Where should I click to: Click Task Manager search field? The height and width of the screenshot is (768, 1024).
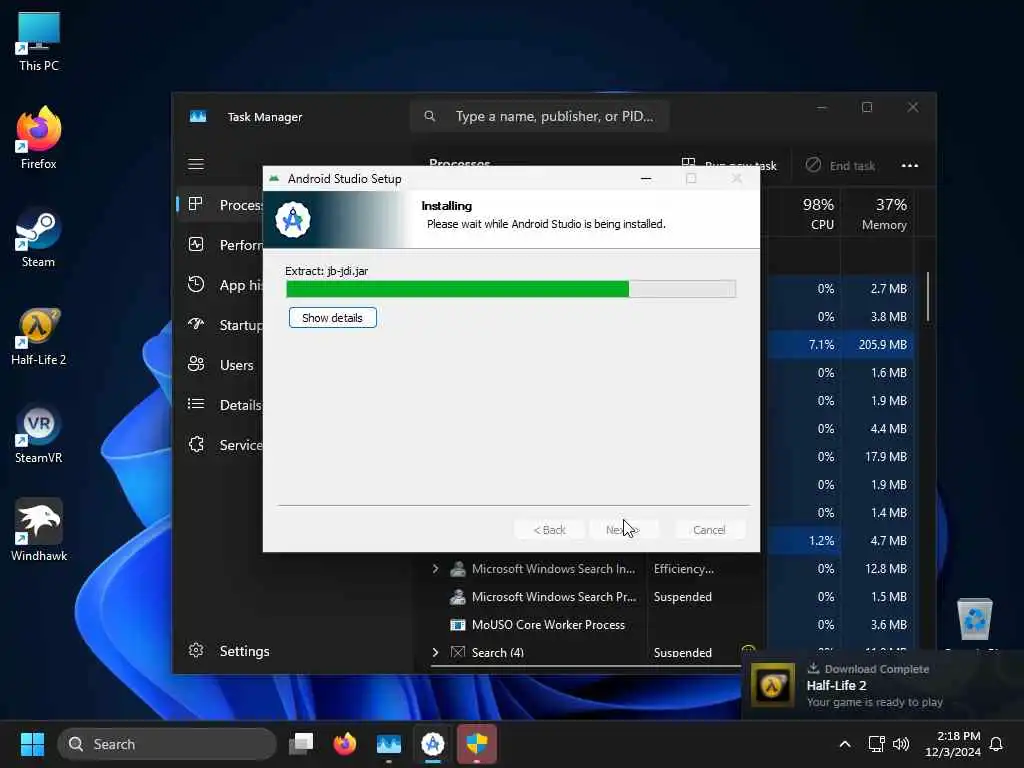click(539, 116)
